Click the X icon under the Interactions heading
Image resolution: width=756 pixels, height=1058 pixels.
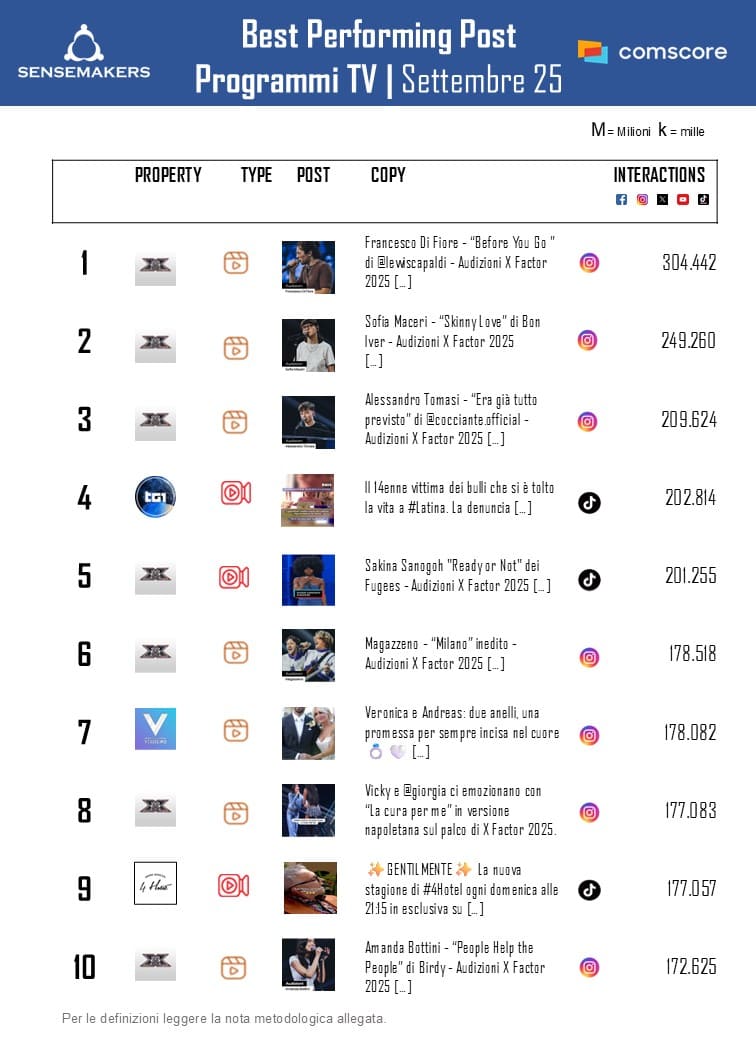coord(662,199)
